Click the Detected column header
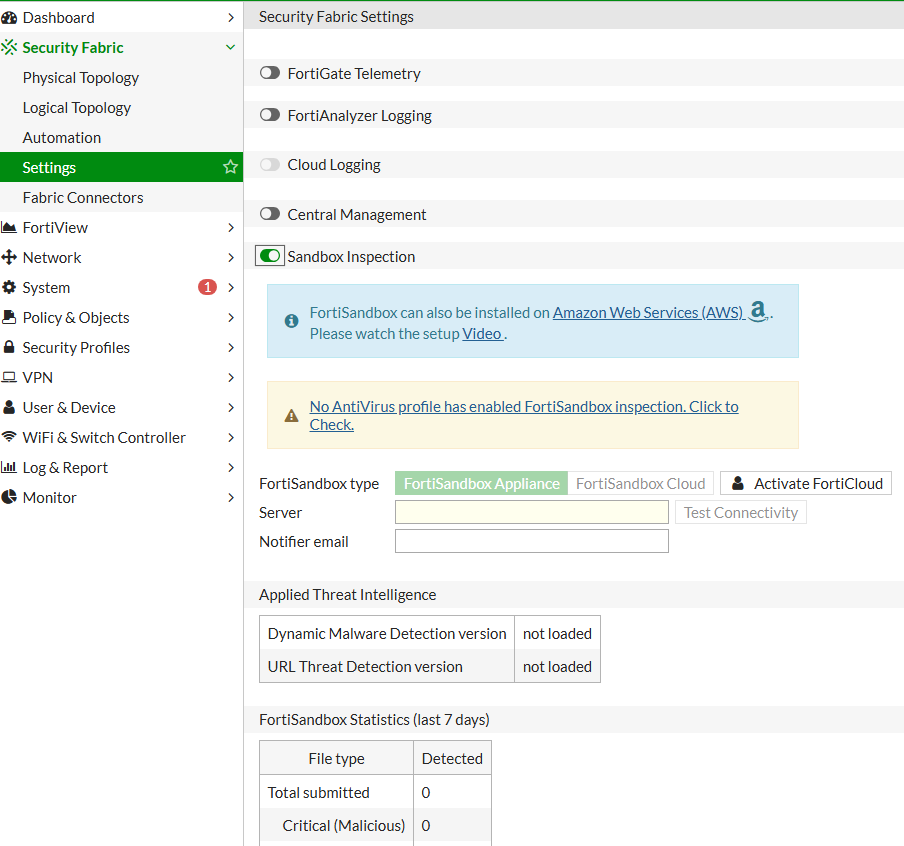This screenshot has height=846, width=904. [x=452, y=758]
